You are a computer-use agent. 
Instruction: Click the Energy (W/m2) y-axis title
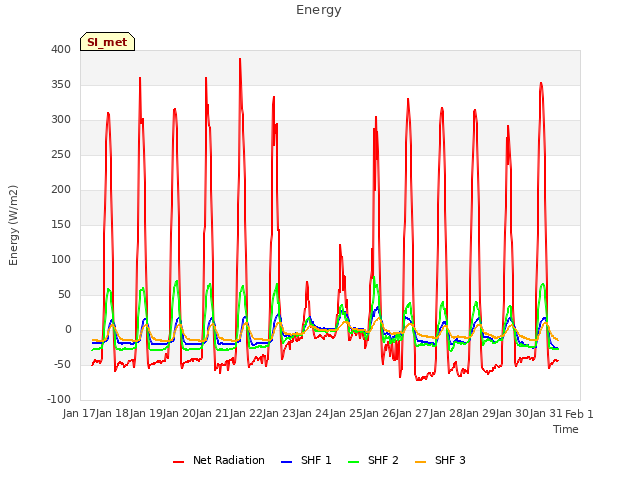point(13,225)
